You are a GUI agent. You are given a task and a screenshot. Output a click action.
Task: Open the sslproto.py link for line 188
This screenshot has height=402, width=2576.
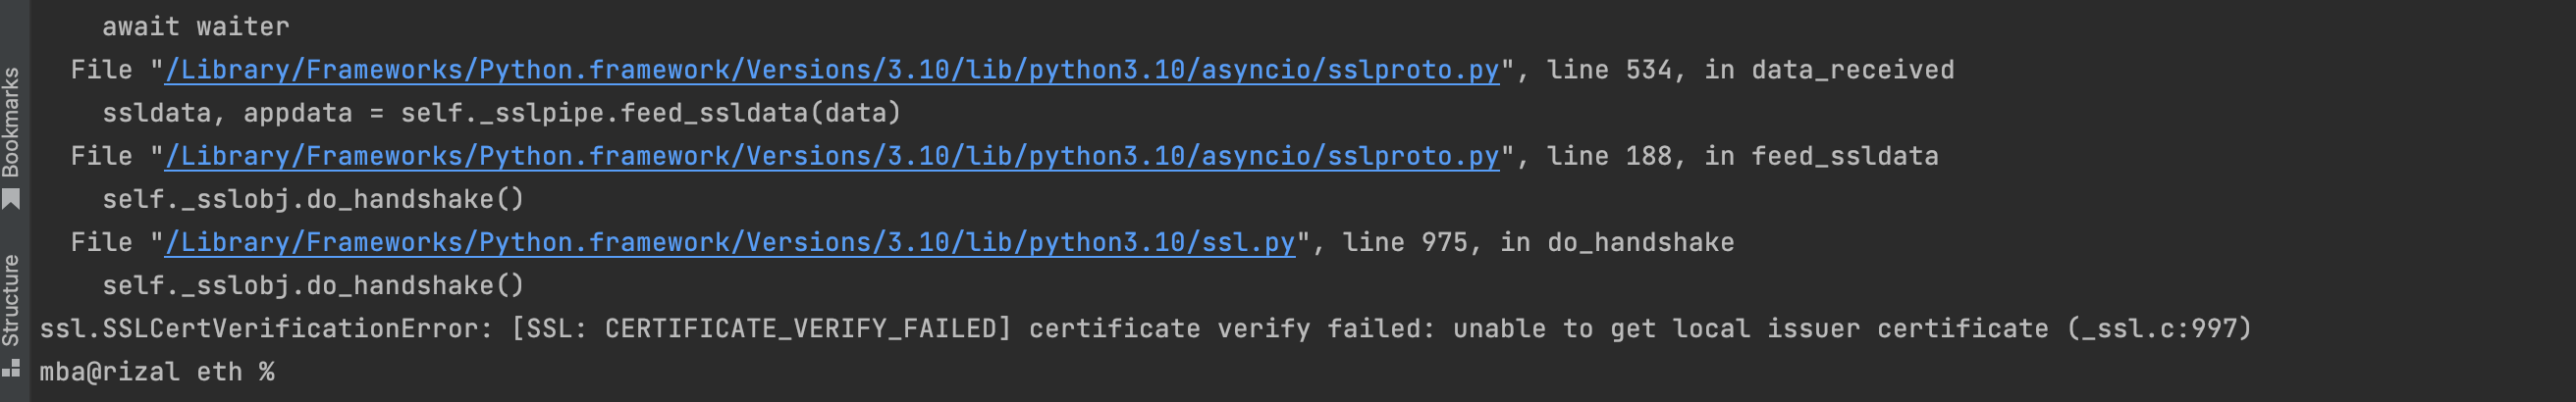point(832,156)
